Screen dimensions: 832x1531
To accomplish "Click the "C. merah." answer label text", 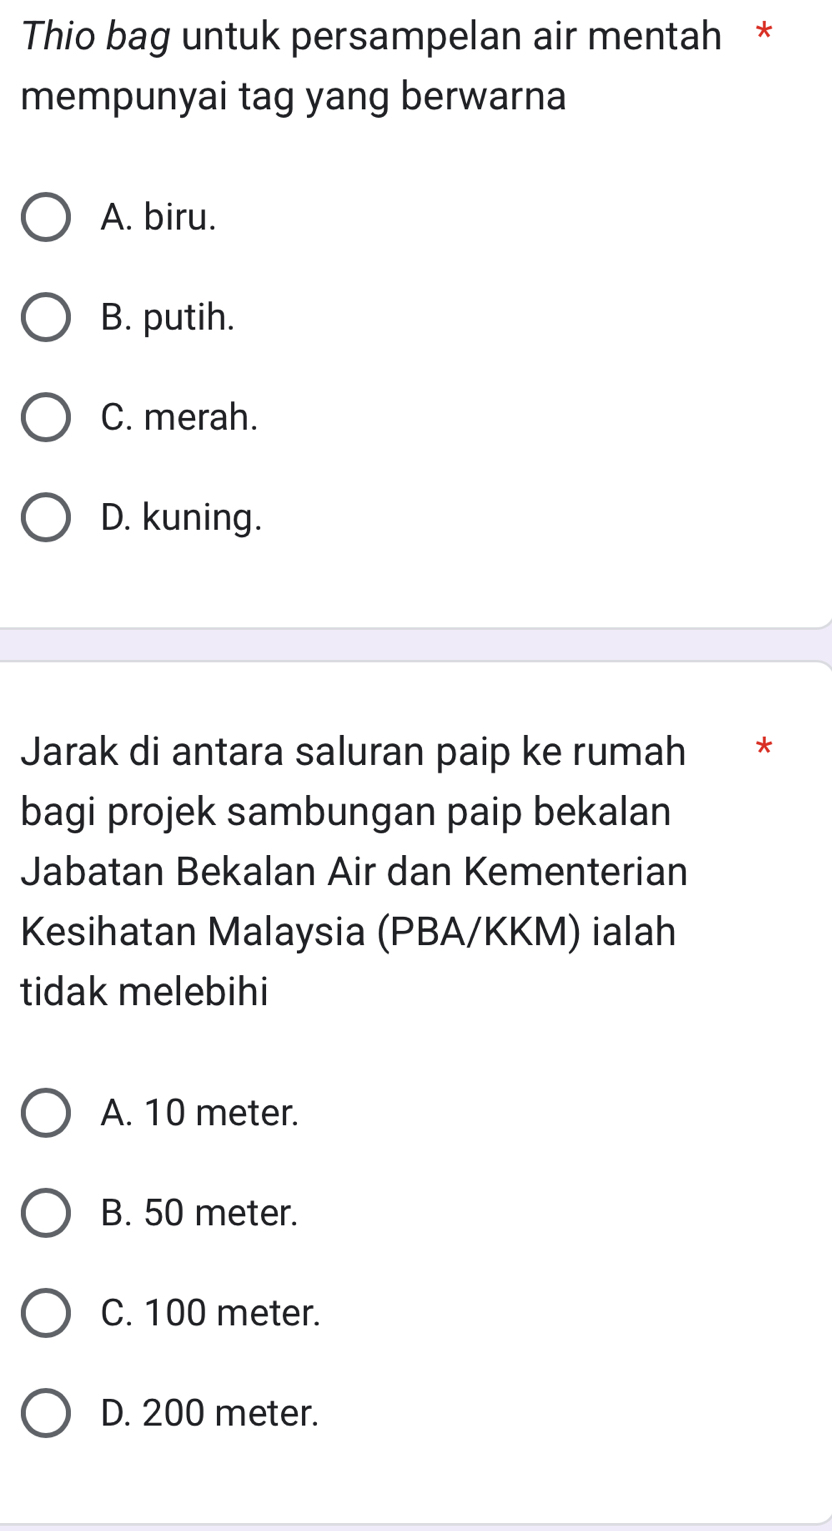I will point(179,417).
